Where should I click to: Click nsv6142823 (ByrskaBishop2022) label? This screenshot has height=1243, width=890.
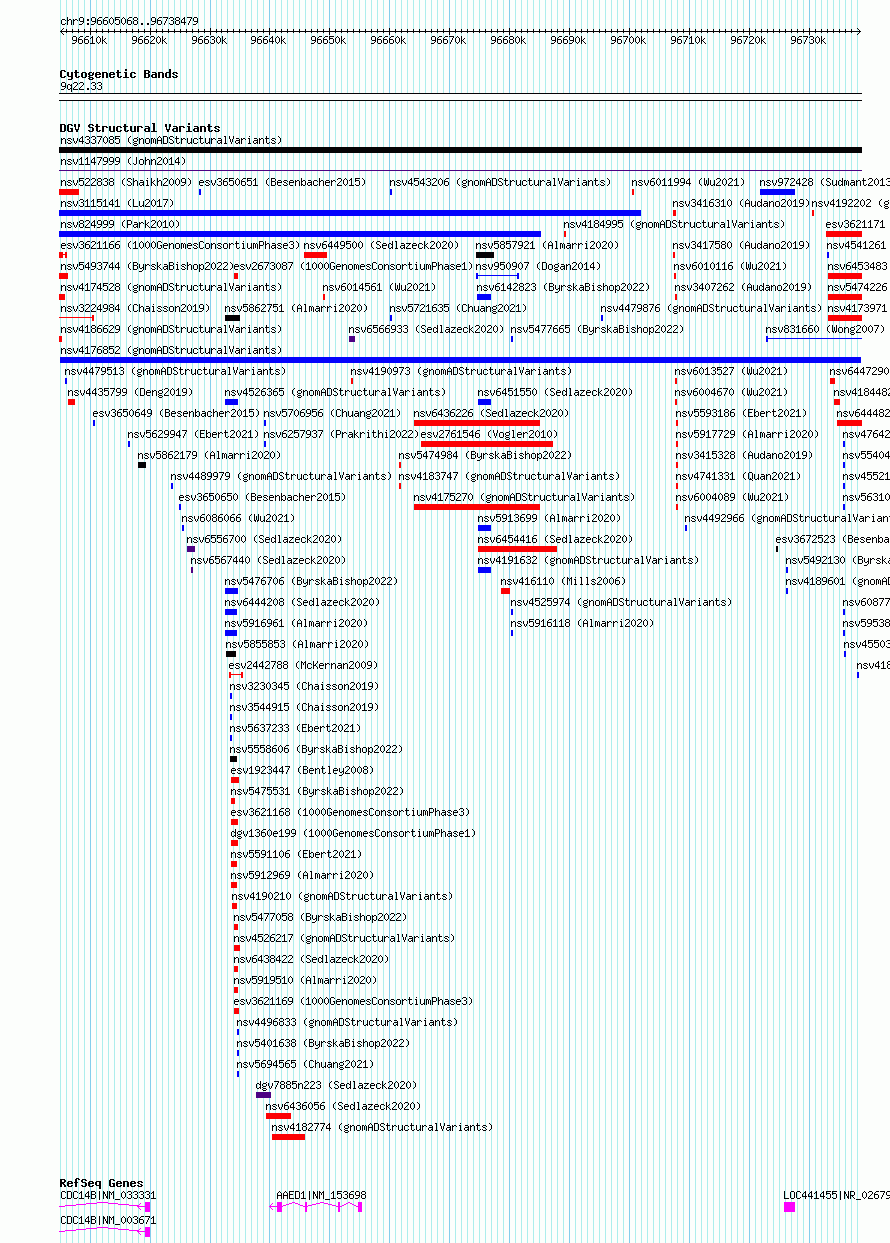564,287
